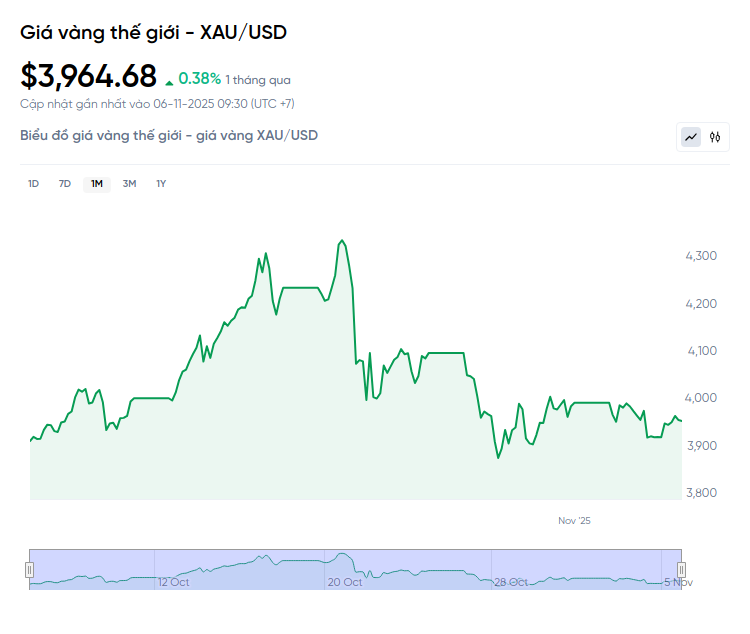
Task: Click the 28 Oct marker in navigator
Action: pyautogui.click(x=510, y=582)
